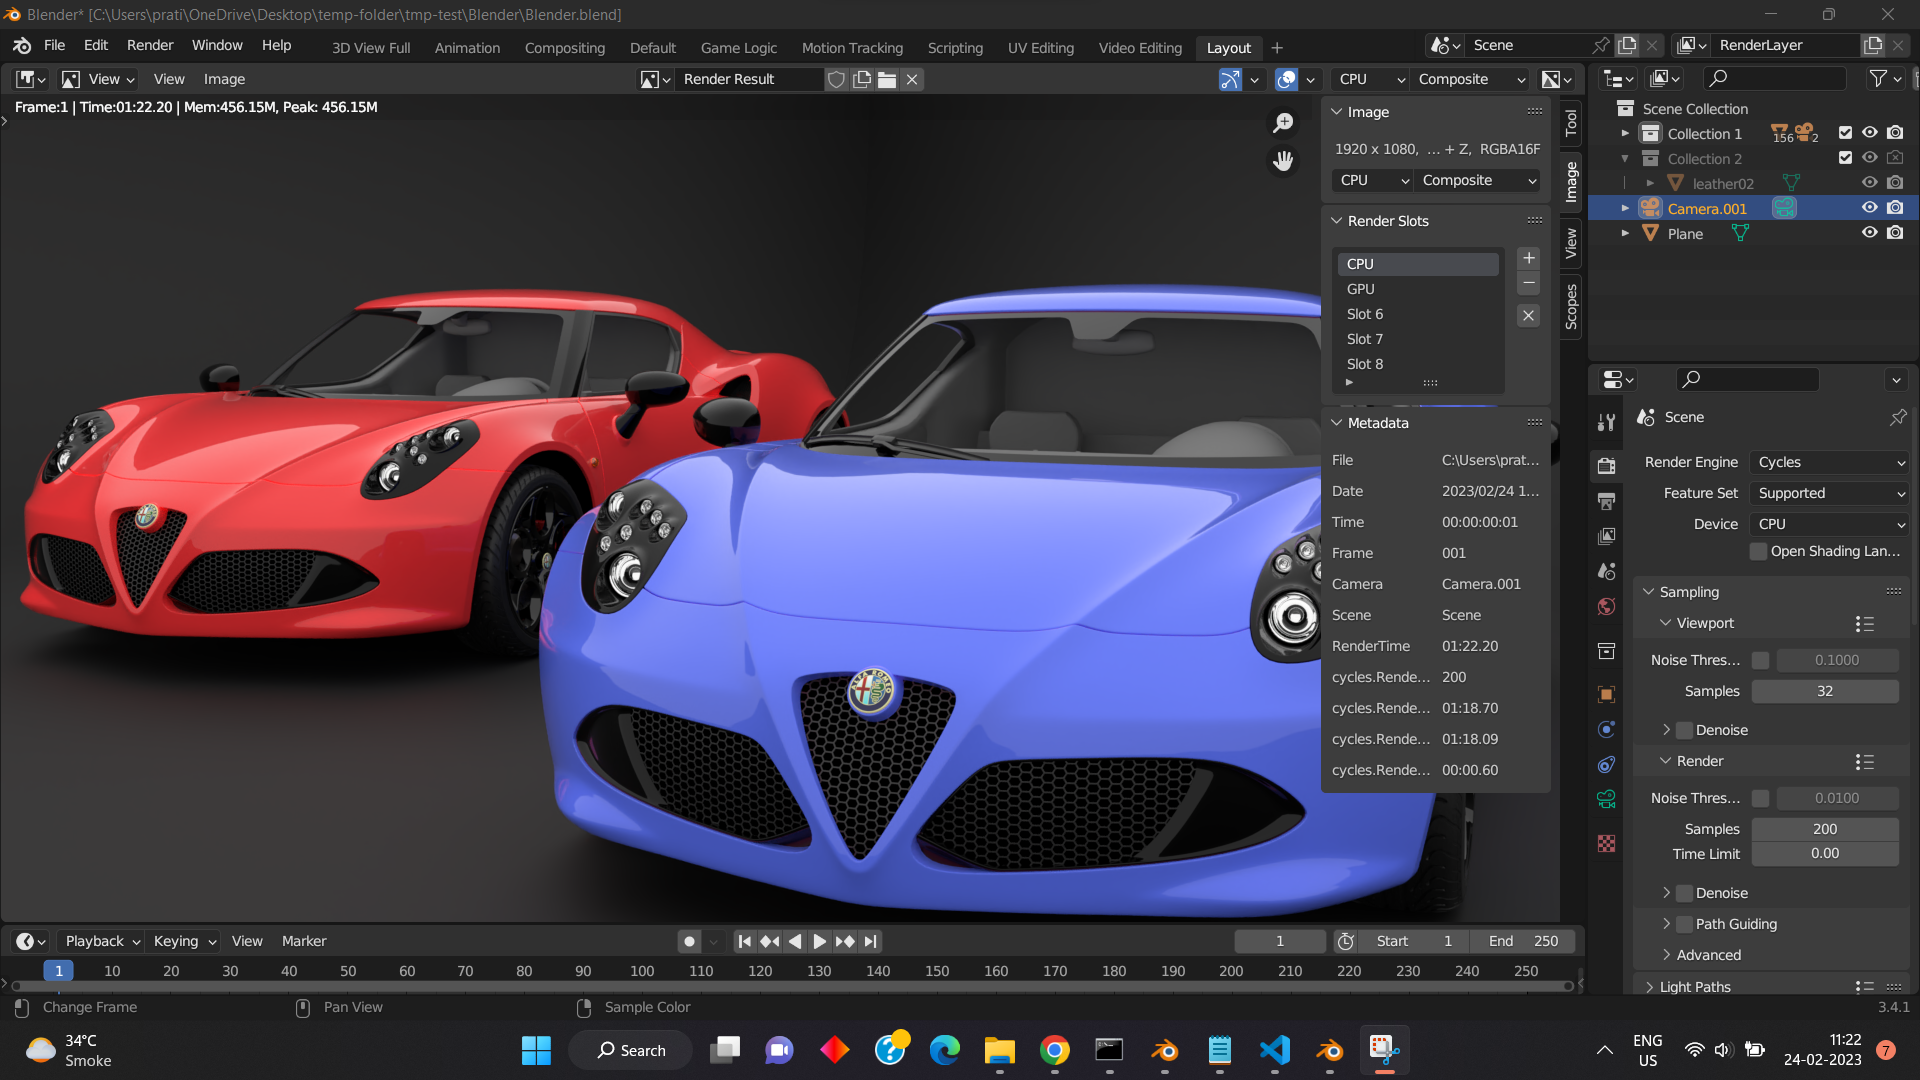Click the zoom magnifier icon in viewer
This screenshot has height=1080, width=1920.
tap(1283, 122)
